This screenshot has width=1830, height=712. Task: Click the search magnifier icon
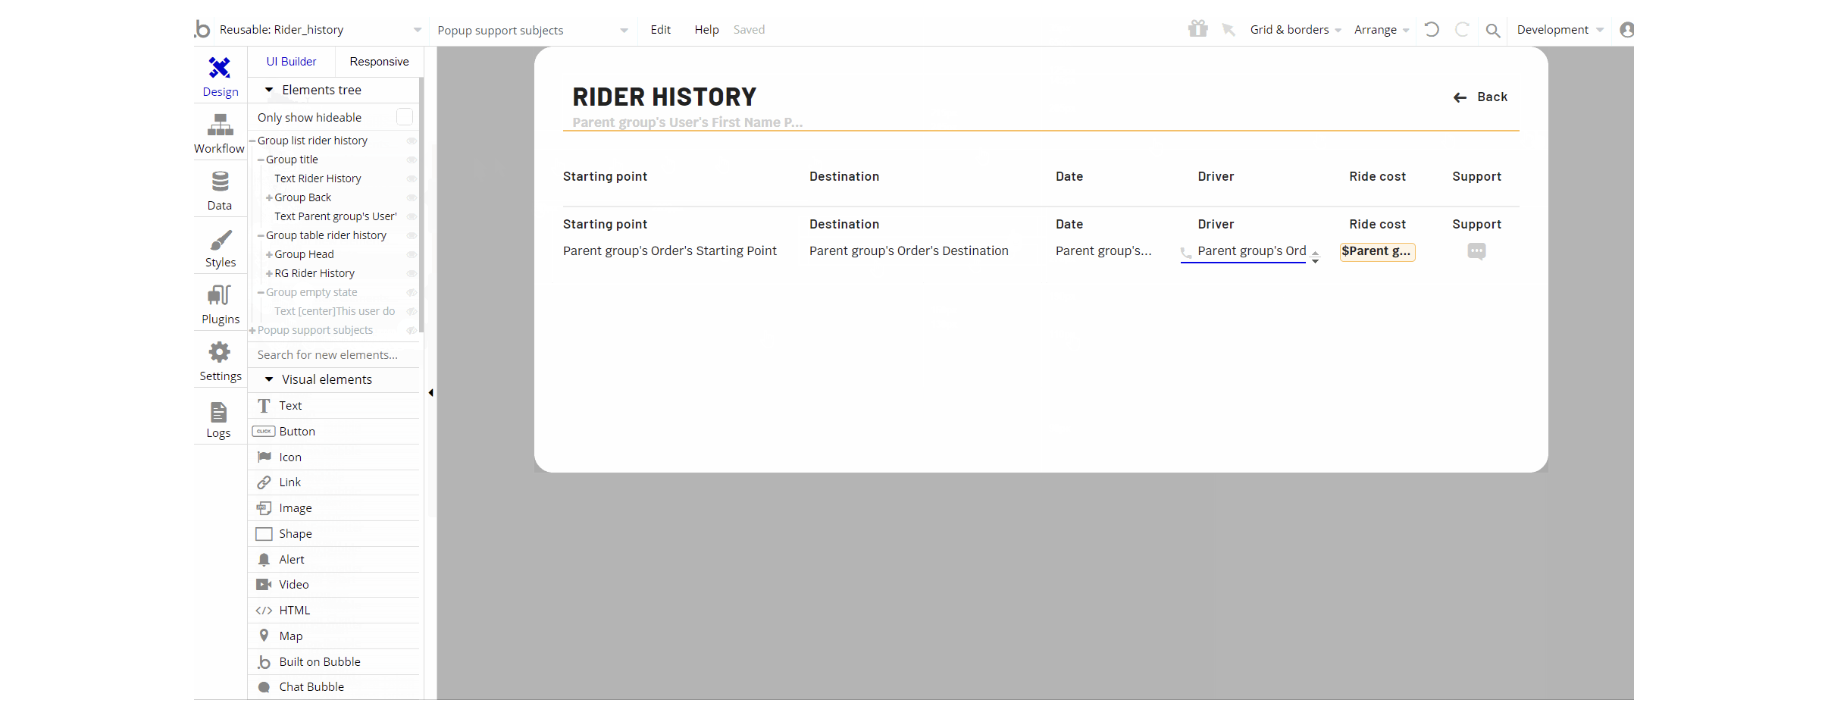(x=1493, y=30)
